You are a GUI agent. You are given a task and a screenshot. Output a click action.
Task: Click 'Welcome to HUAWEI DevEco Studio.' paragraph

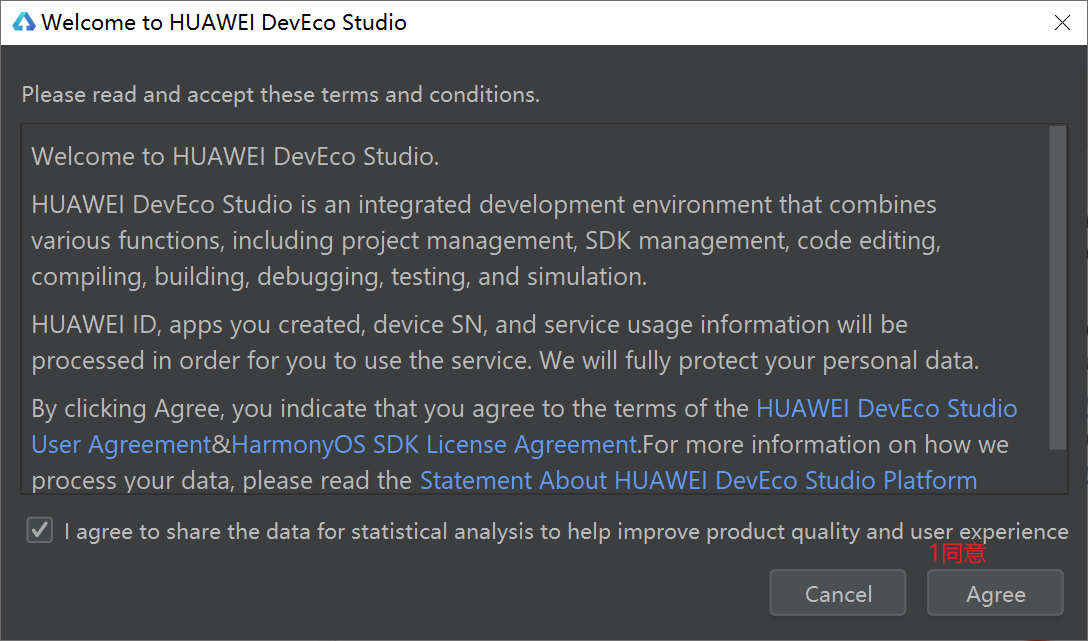[235, 157]
